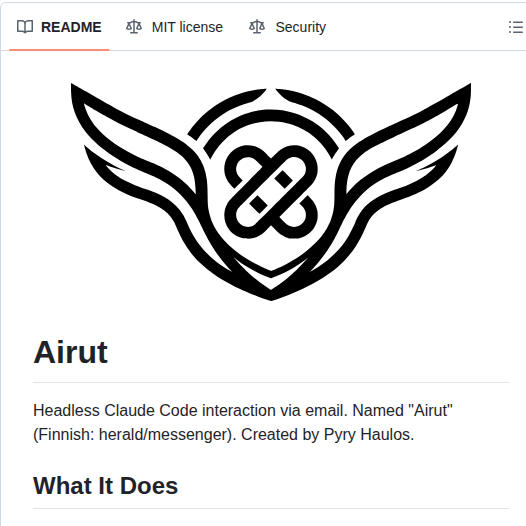Open the README outline list icon

pos(516,27)
